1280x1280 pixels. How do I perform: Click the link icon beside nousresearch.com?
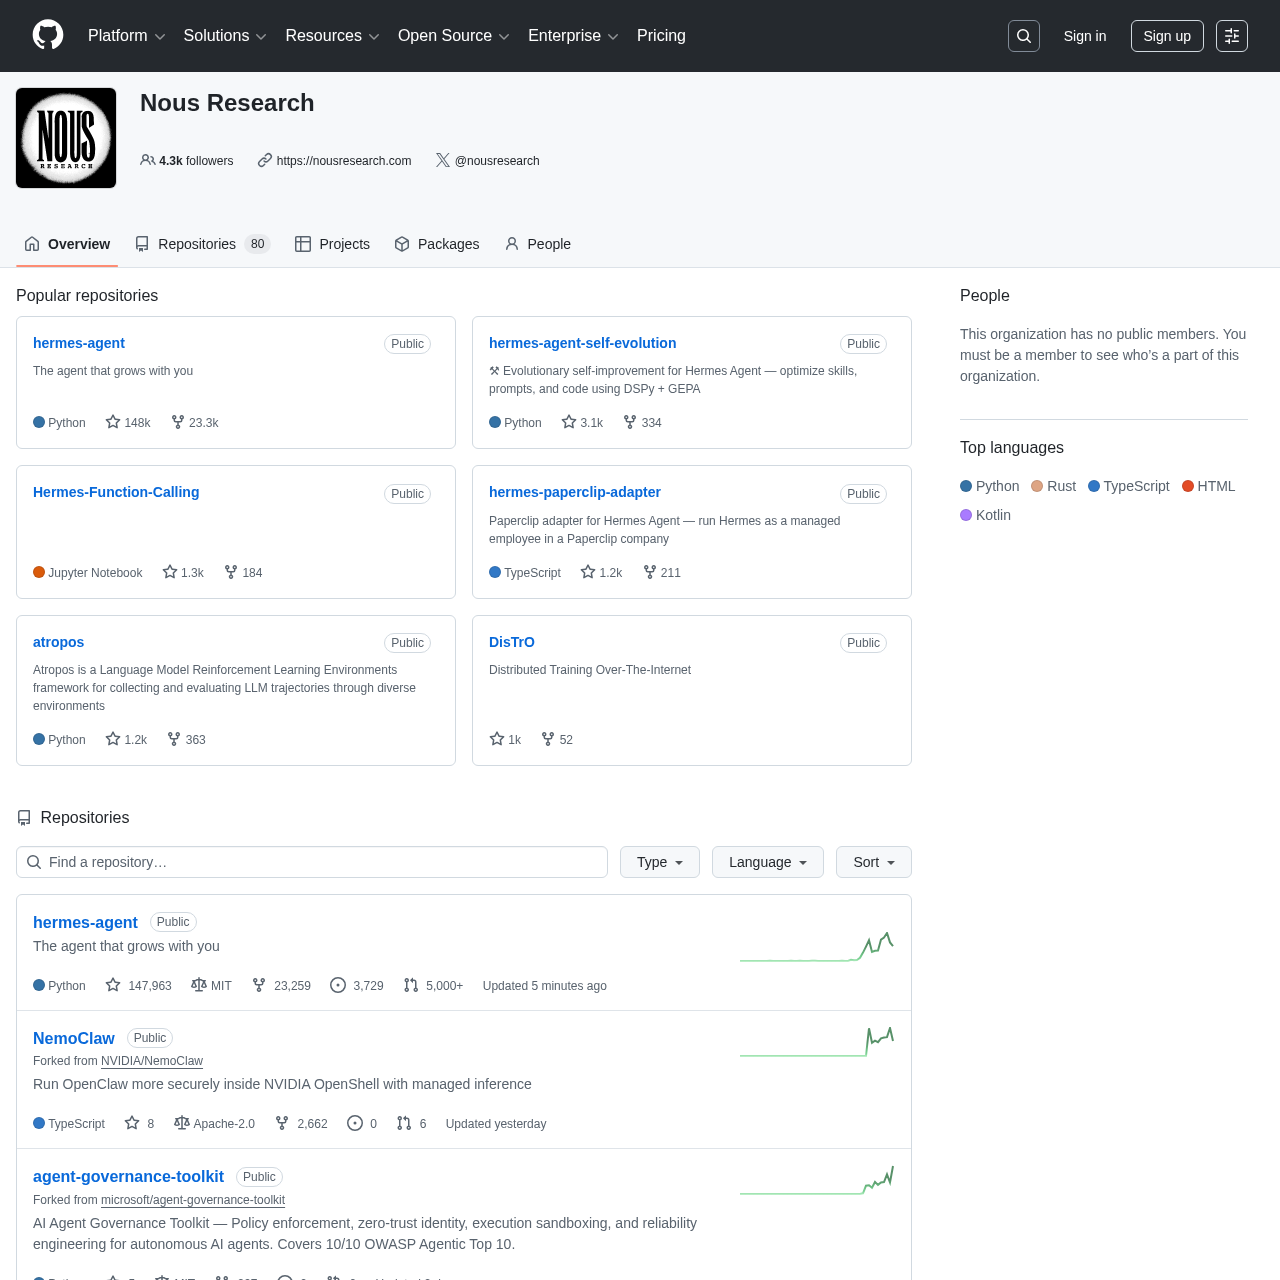coord(265,160)
